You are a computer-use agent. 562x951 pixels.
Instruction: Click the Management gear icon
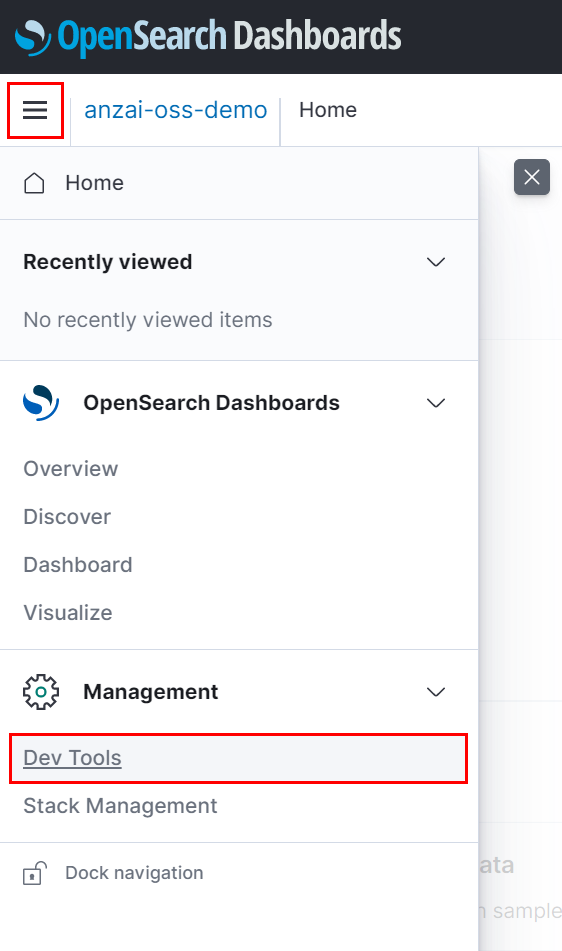(x=41, y=691)
